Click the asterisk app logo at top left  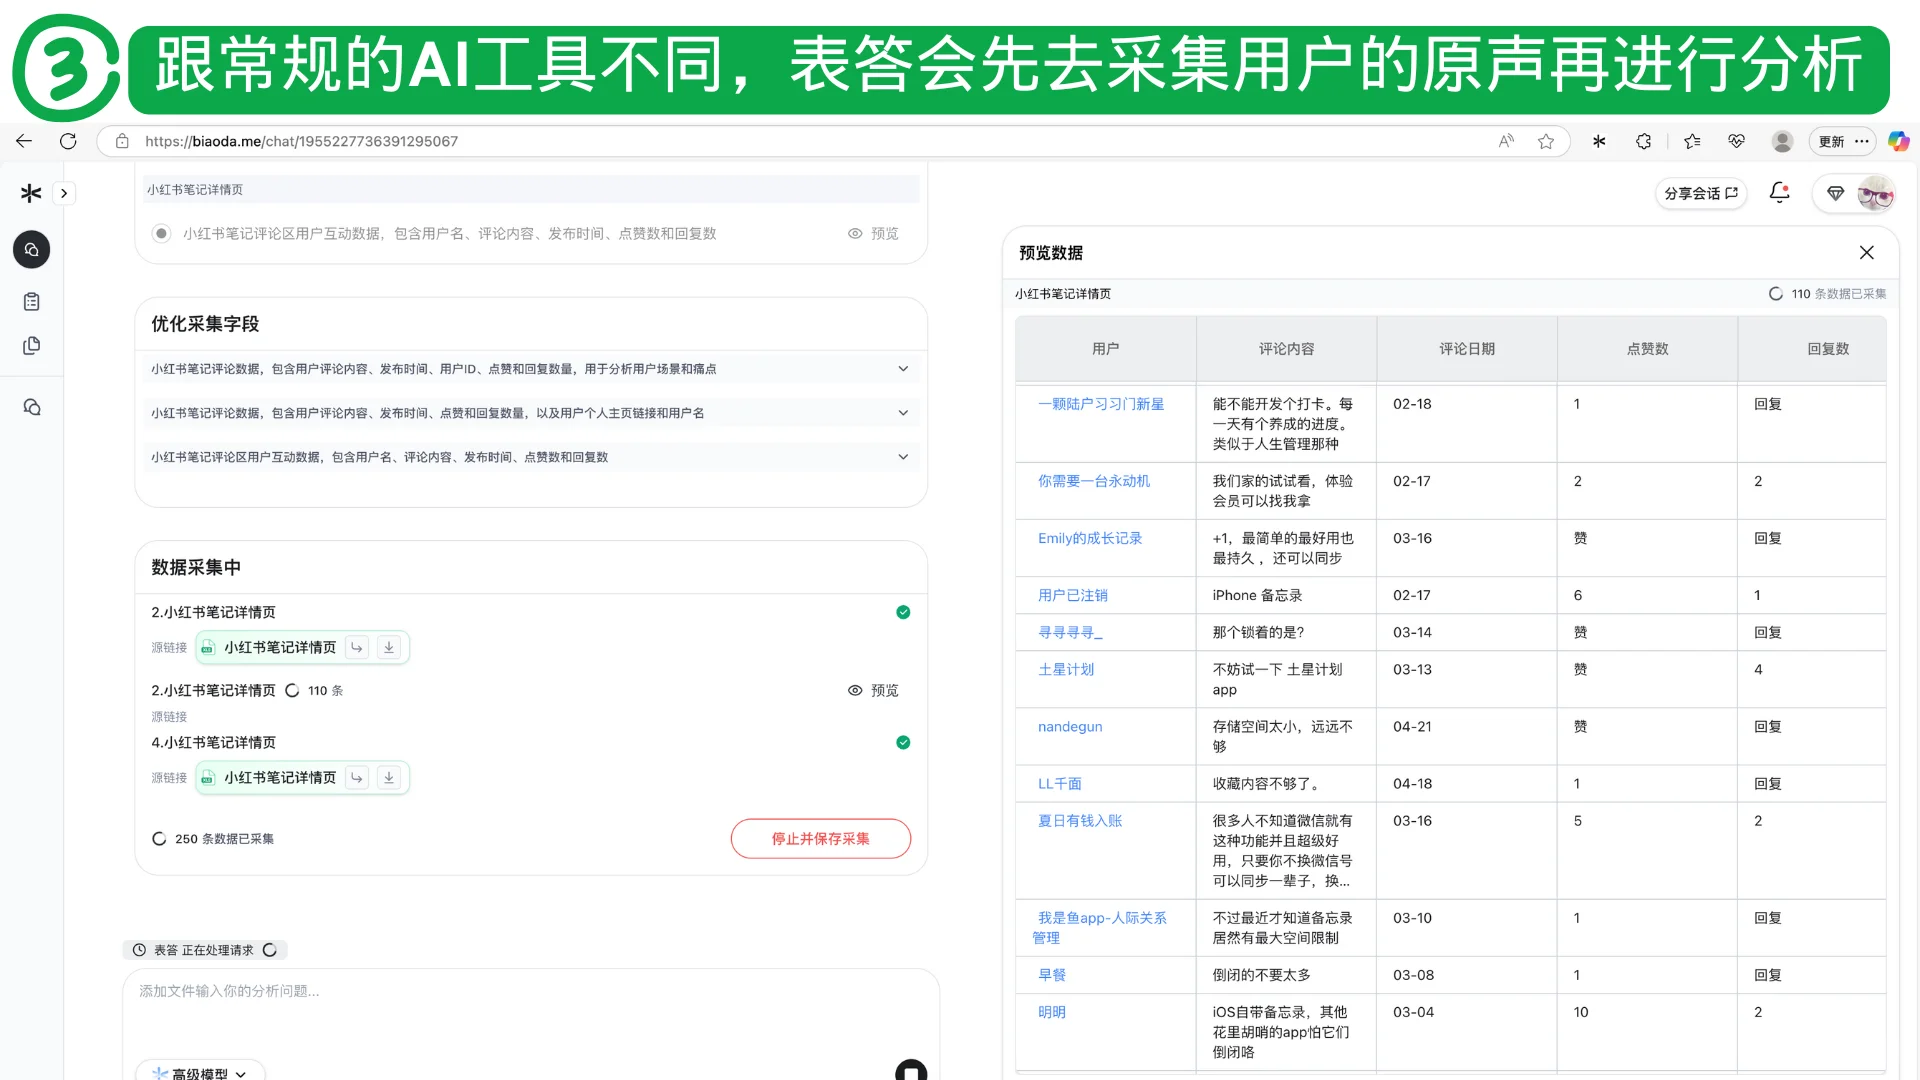pos(30,193)
